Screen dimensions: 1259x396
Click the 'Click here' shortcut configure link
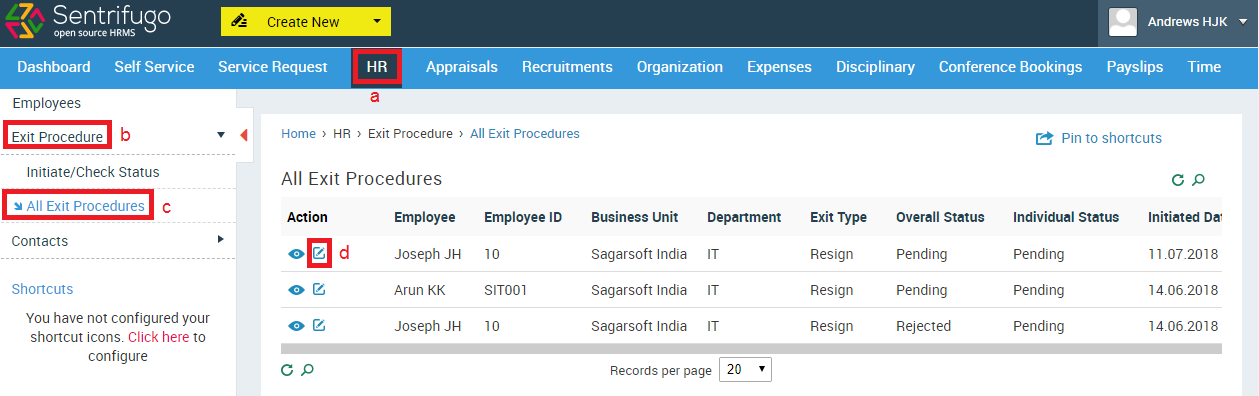tap(158, 337)
